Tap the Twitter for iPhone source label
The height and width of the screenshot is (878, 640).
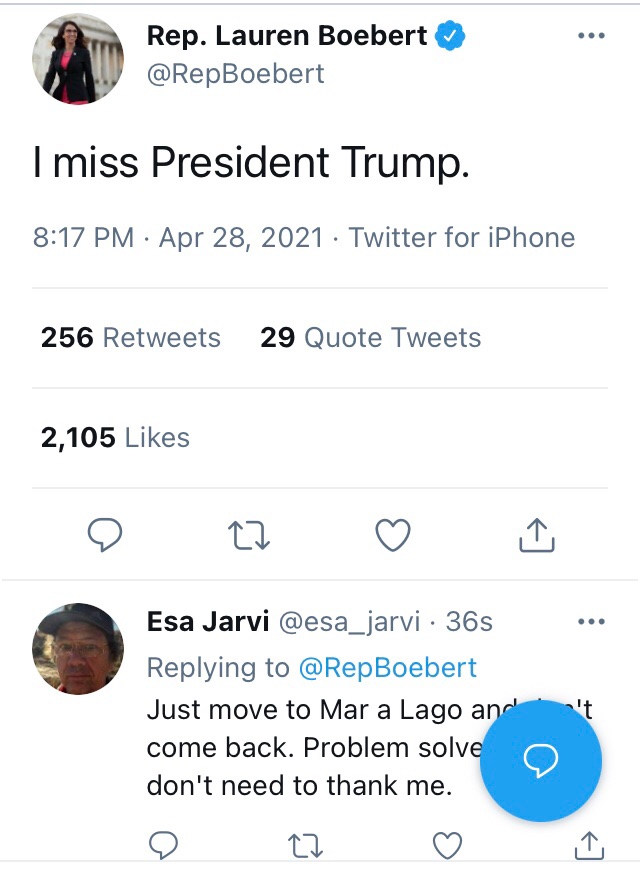[462, 238]
